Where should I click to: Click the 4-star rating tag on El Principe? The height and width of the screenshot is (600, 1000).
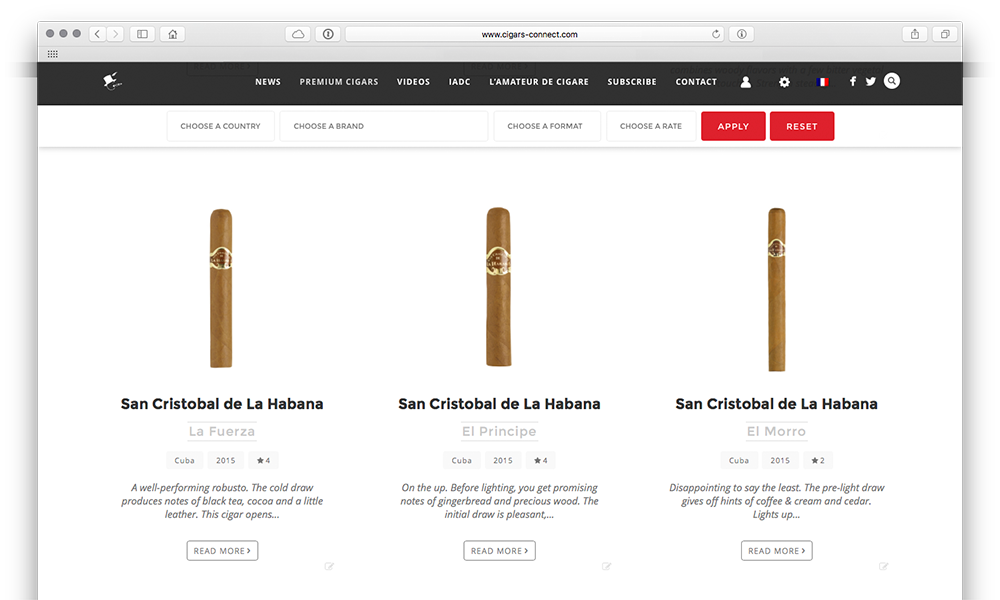click(541, 460)
